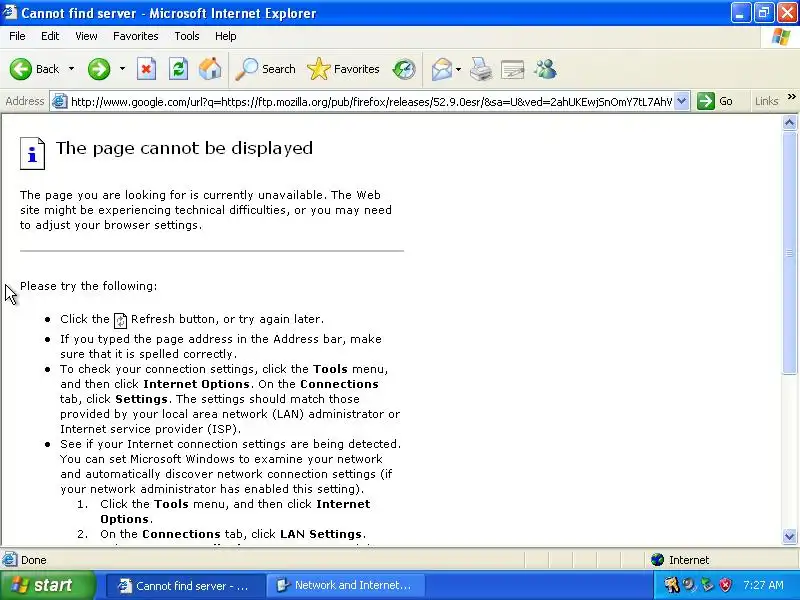
Task: Print the page with the printer icon
Action: point(481,69)
